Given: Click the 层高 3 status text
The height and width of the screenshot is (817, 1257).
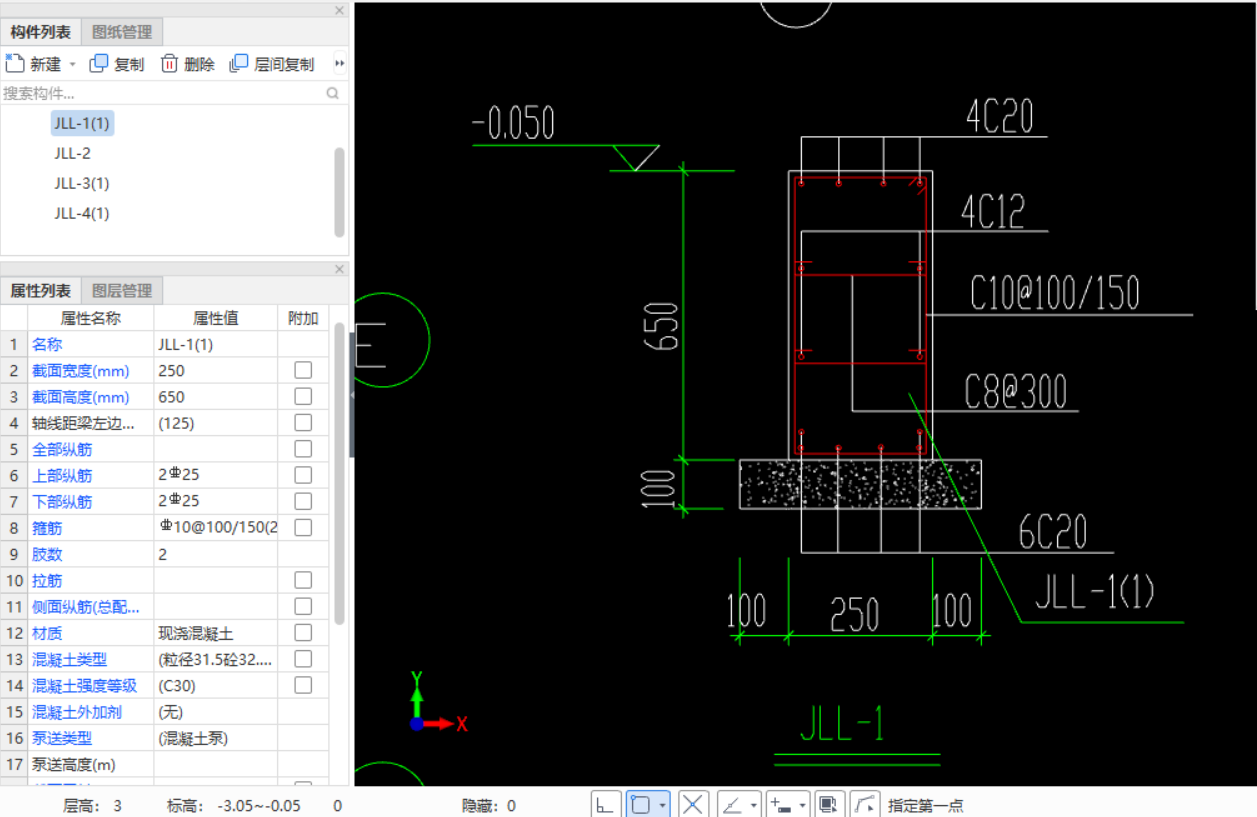Looking at the screenshot, I should [x=92, y=805].
